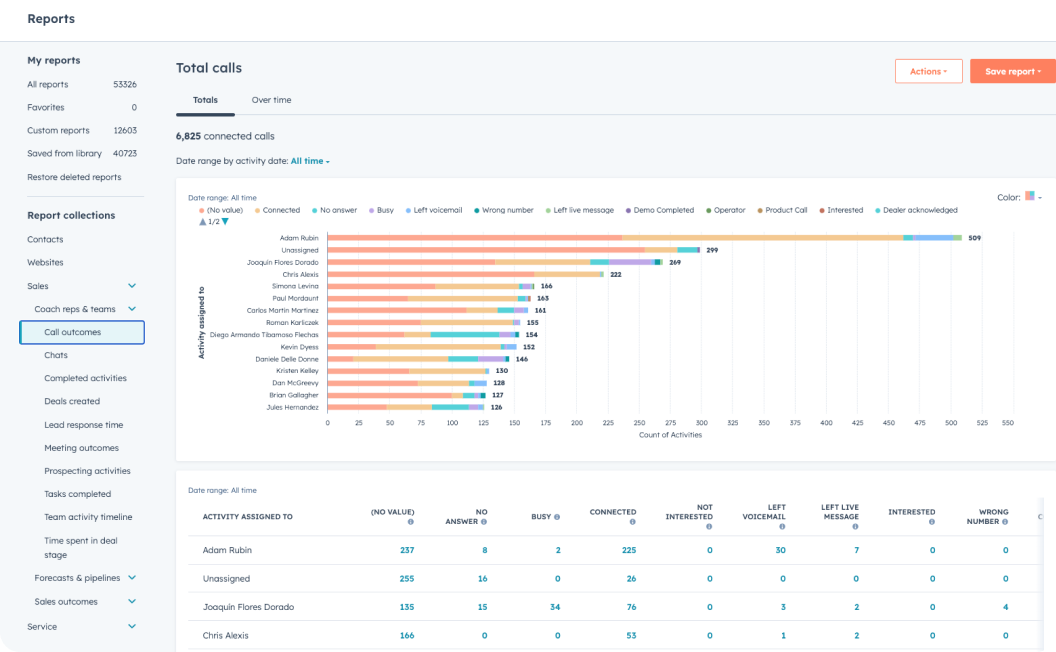1056x652 pixels.
Task: Expand the Forecasts & pipelines section
Action: (132, 578)
